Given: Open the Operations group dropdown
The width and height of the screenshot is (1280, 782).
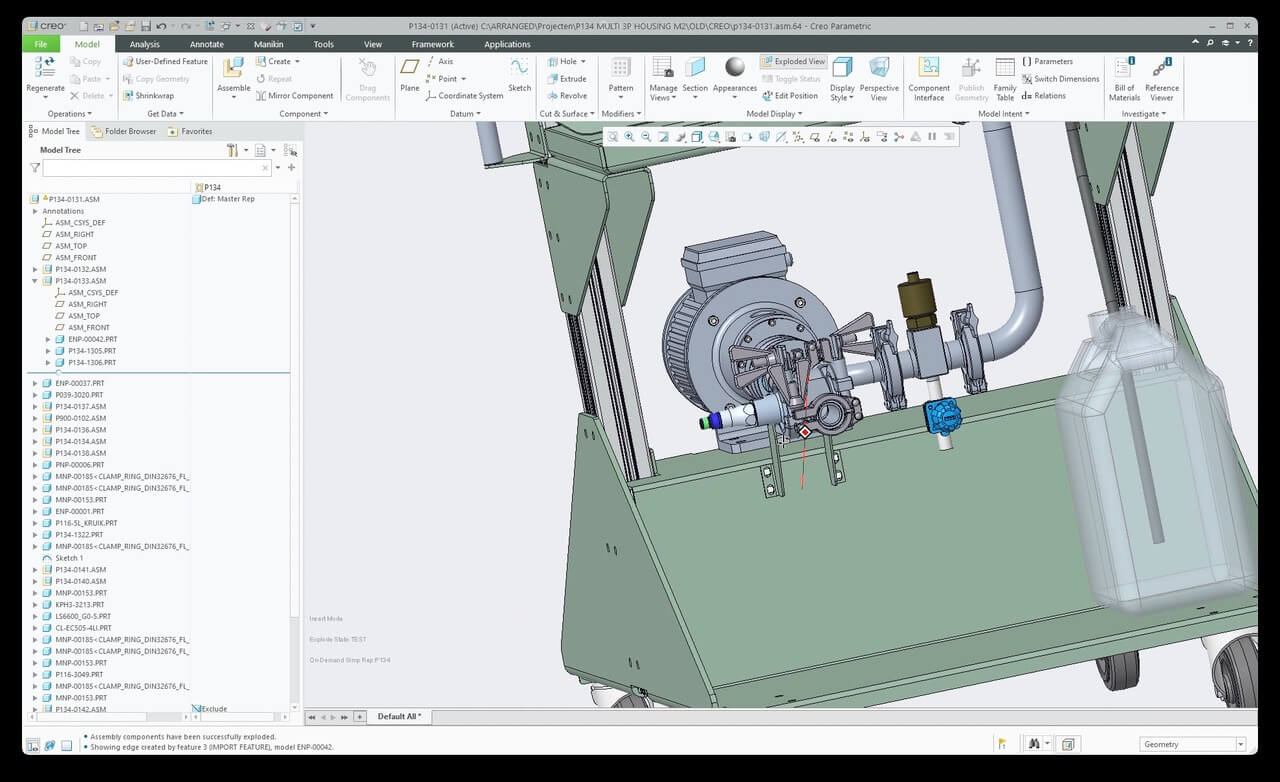Looking at the screenshot, I should [70, 114].
